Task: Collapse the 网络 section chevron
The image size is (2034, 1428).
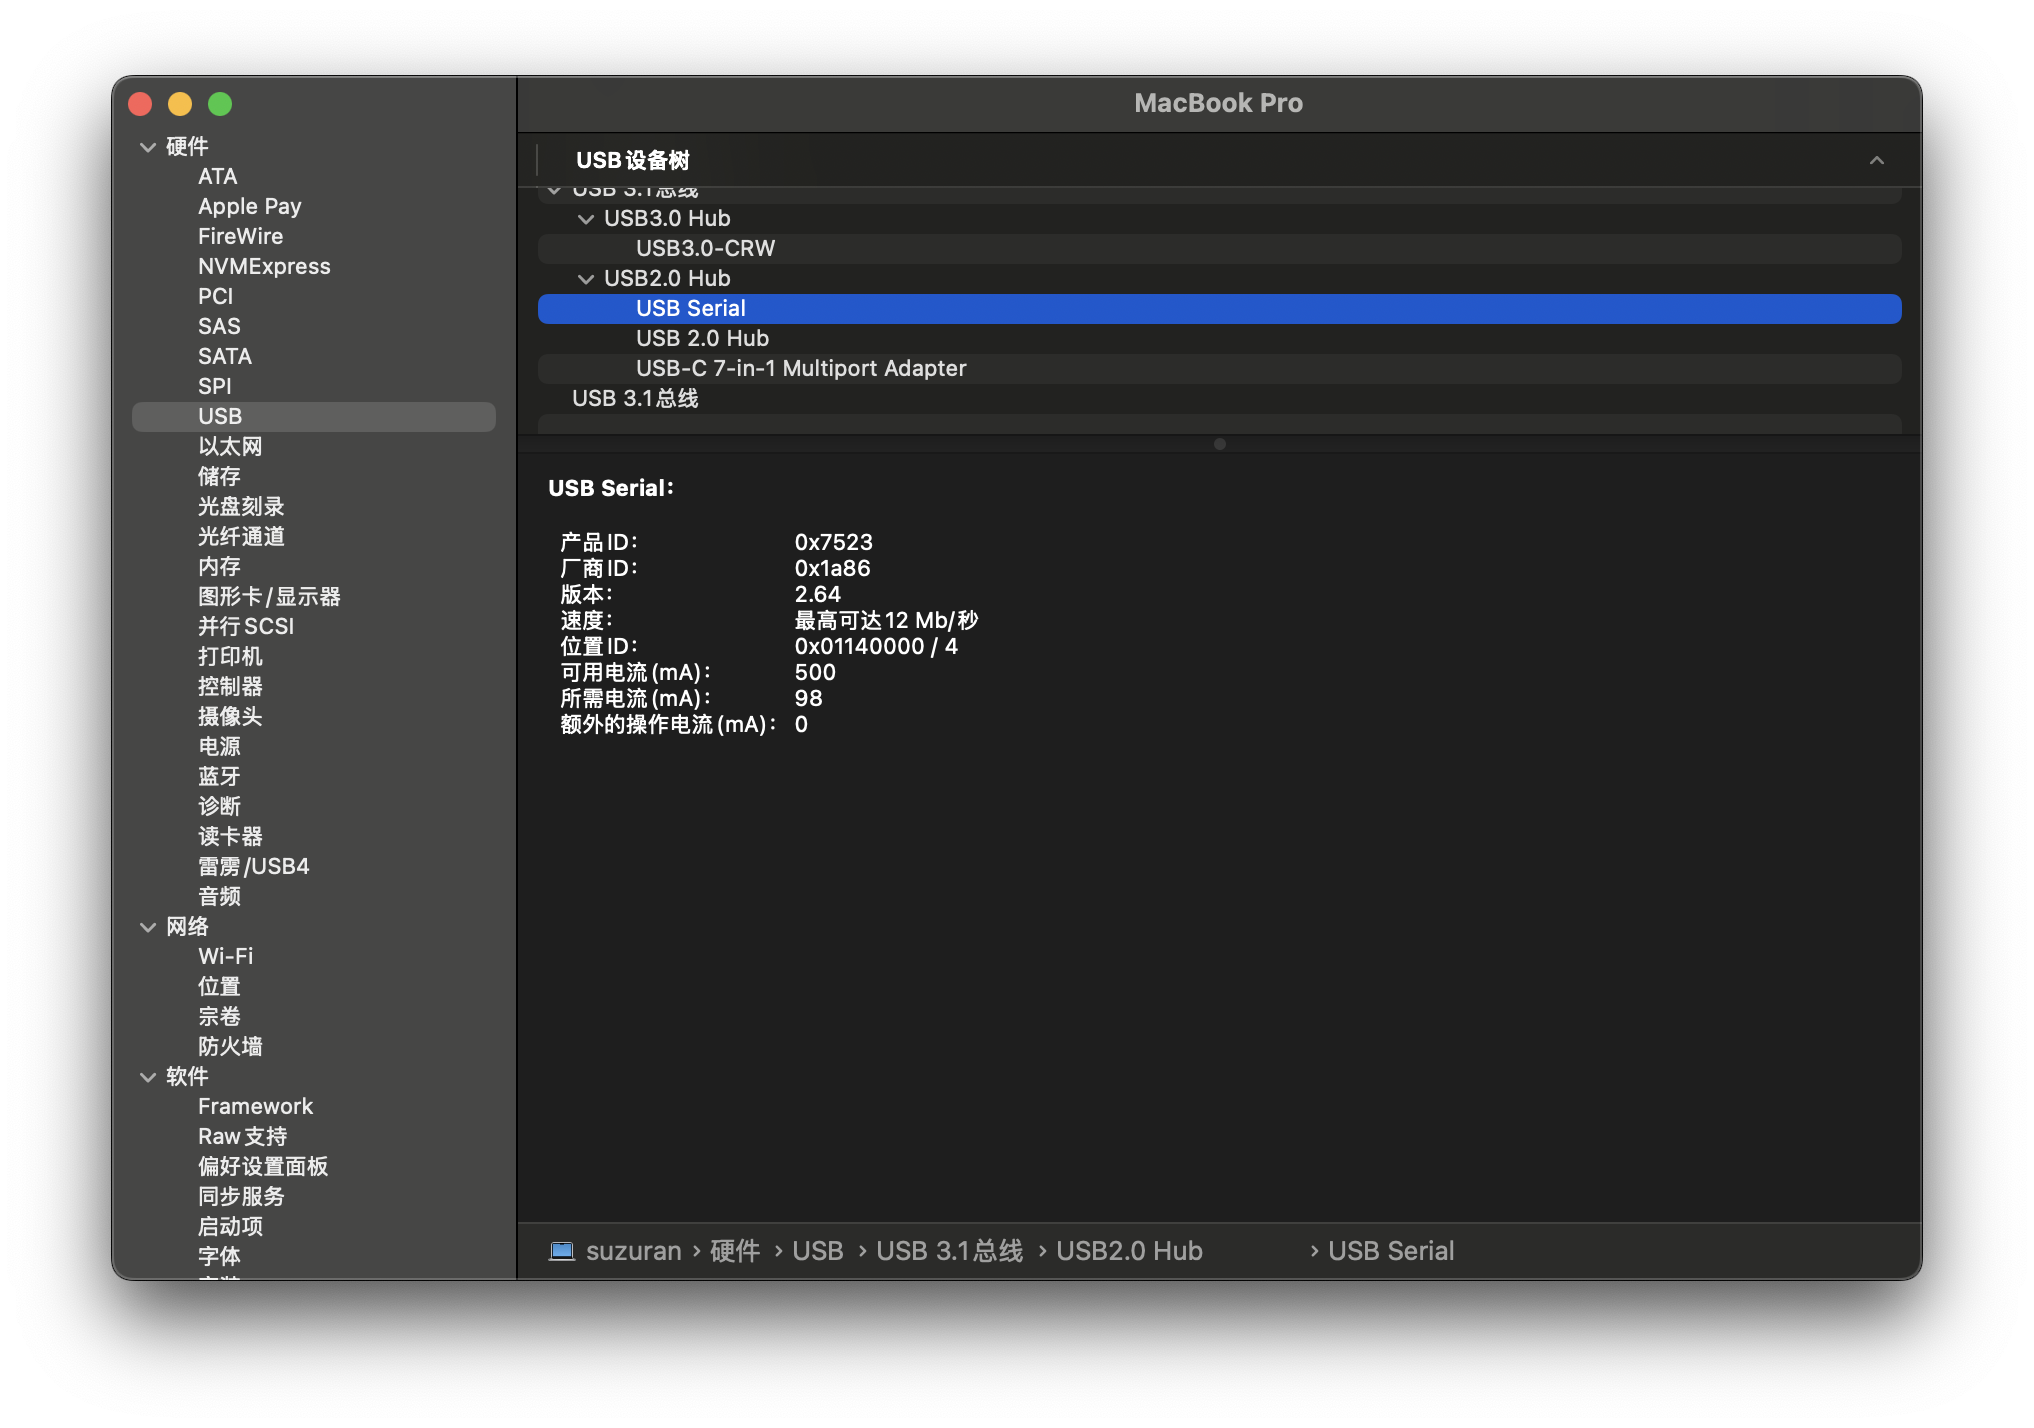Action: tap(148, 927)
